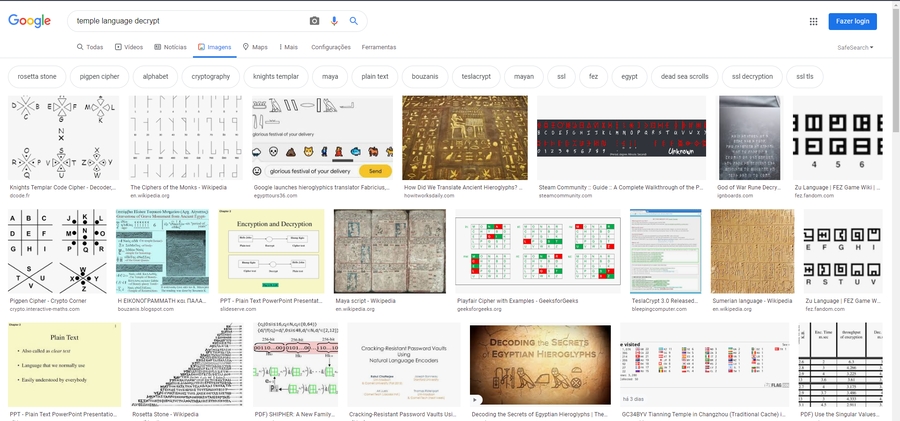Click the search box with temple language decrypt
This screenshot has width=900, height=421.
[x=185, y=21]
